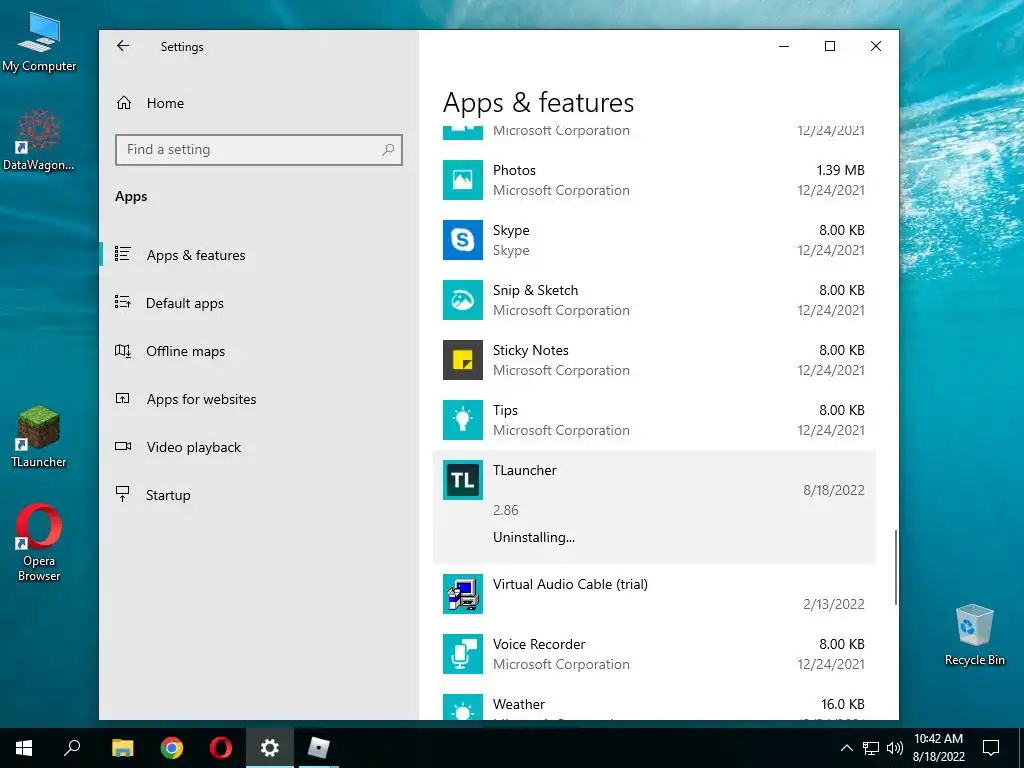The height and width of the screenshot is (768, 1024).
Task: Open Video playback section
Action: tap(193, 447)
